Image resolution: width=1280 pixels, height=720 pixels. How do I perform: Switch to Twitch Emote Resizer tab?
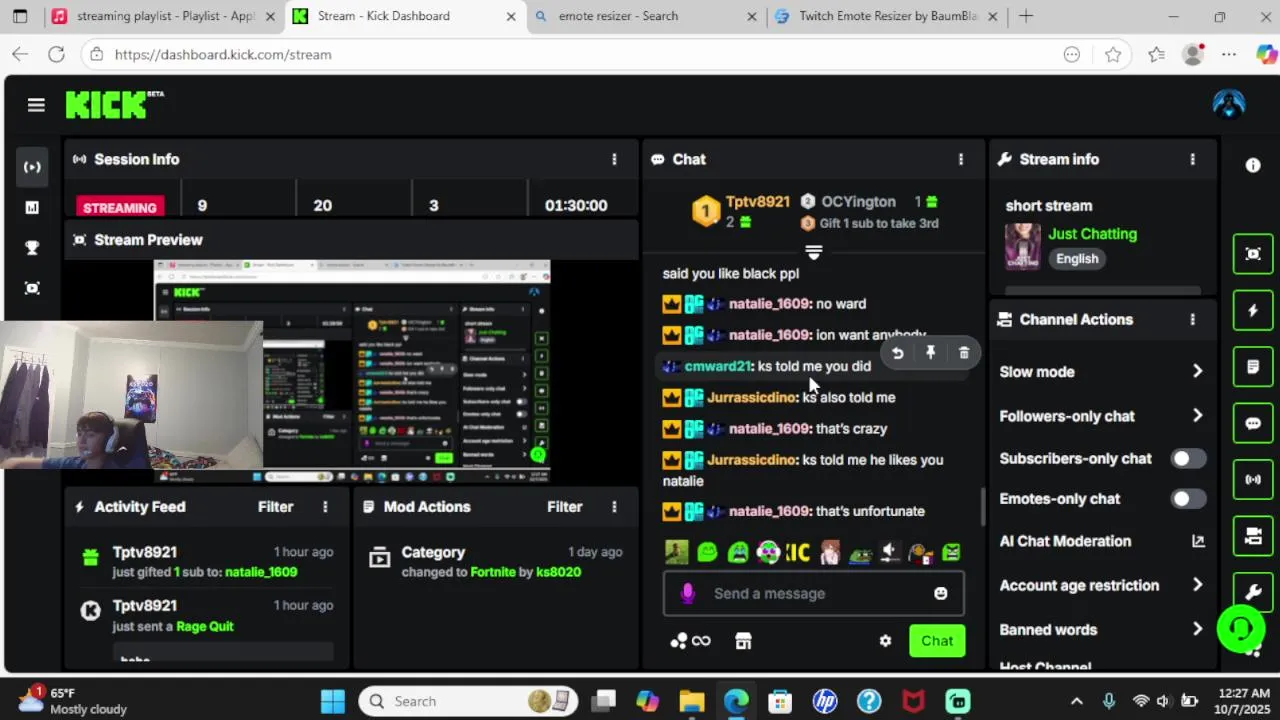(887, 16)
